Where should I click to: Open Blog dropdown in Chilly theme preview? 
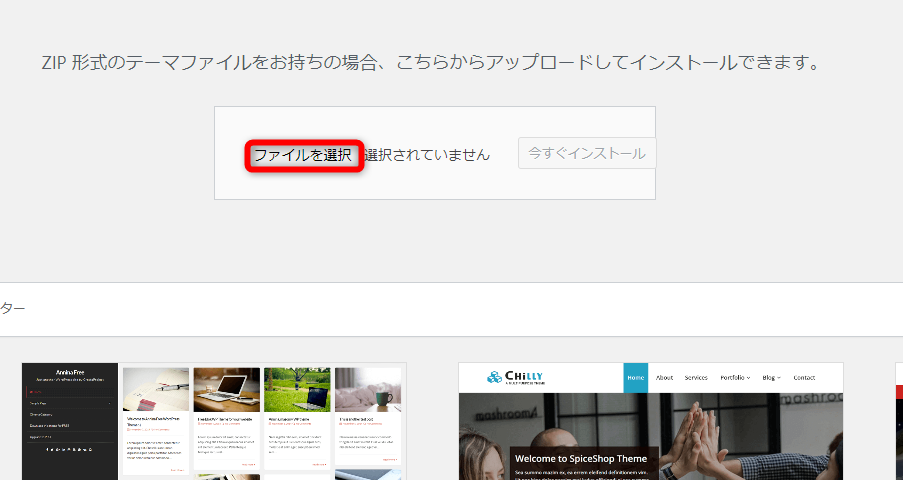[771, 378]
